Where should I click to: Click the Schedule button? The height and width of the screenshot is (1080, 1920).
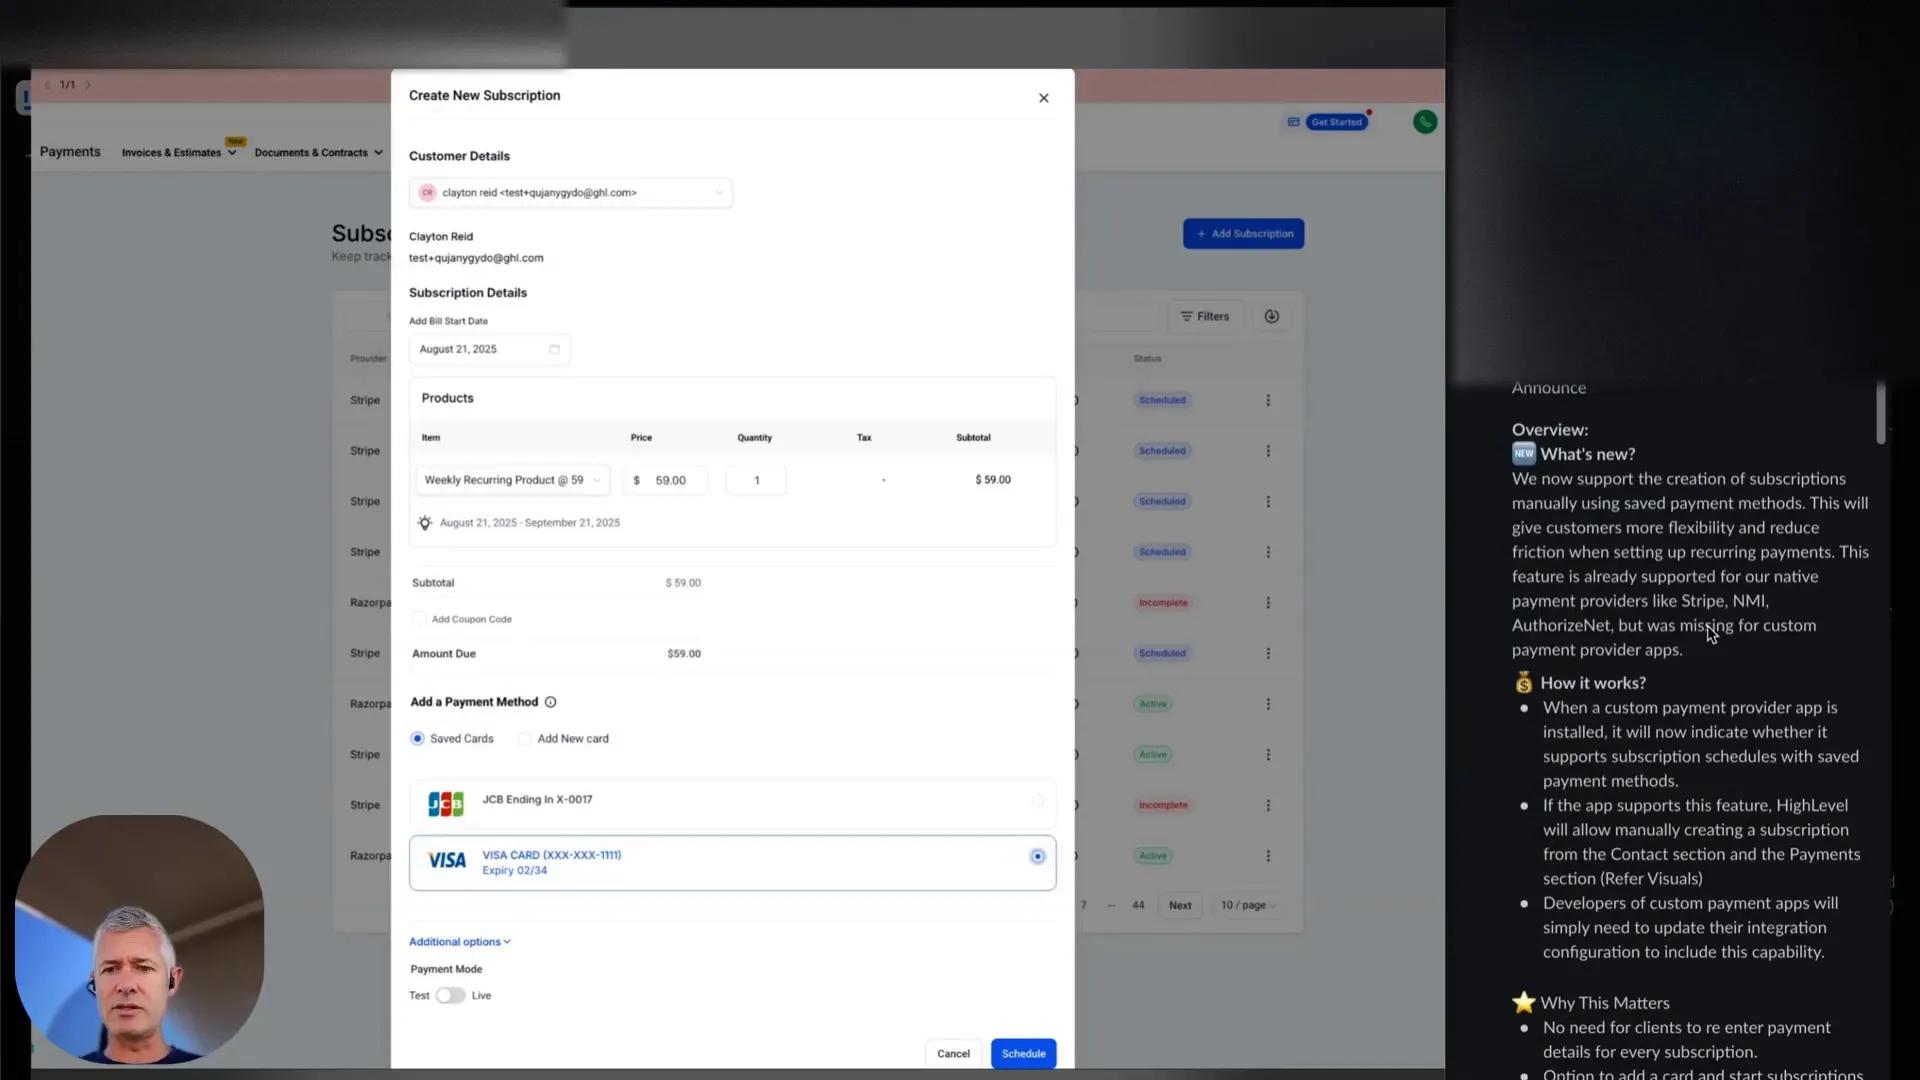(1023, 1053)
